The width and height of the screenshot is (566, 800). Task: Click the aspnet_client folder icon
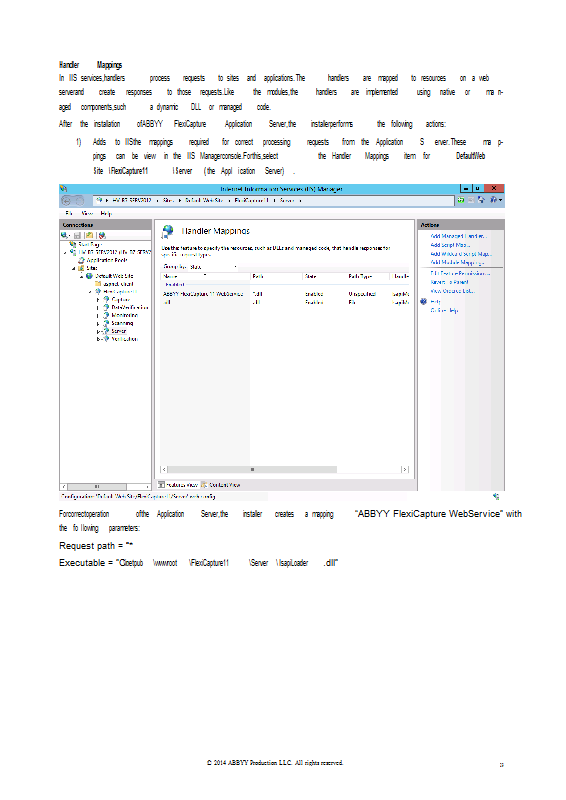pyautogui.click(x=98, y=284)
